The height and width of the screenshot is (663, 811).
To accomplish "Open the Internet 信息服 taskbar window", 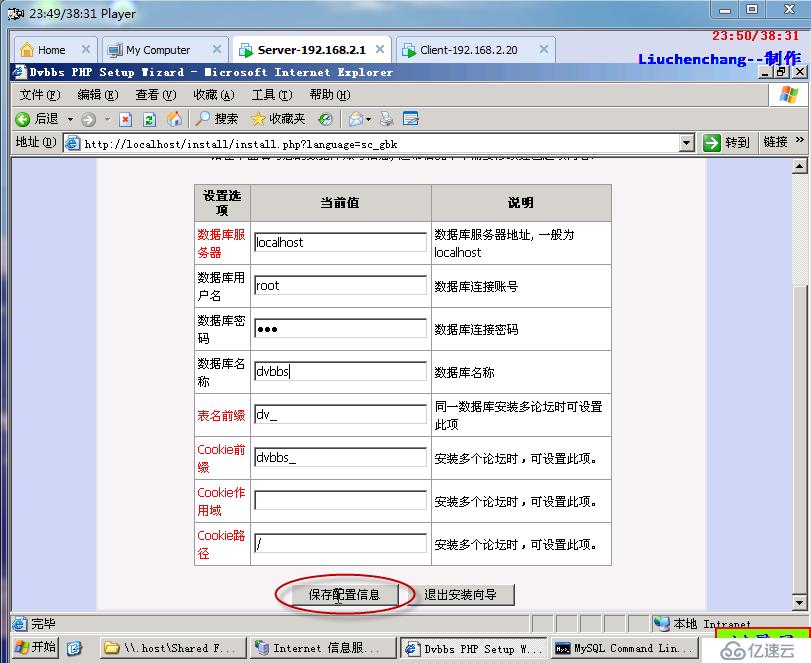I will tap(322, 648).
